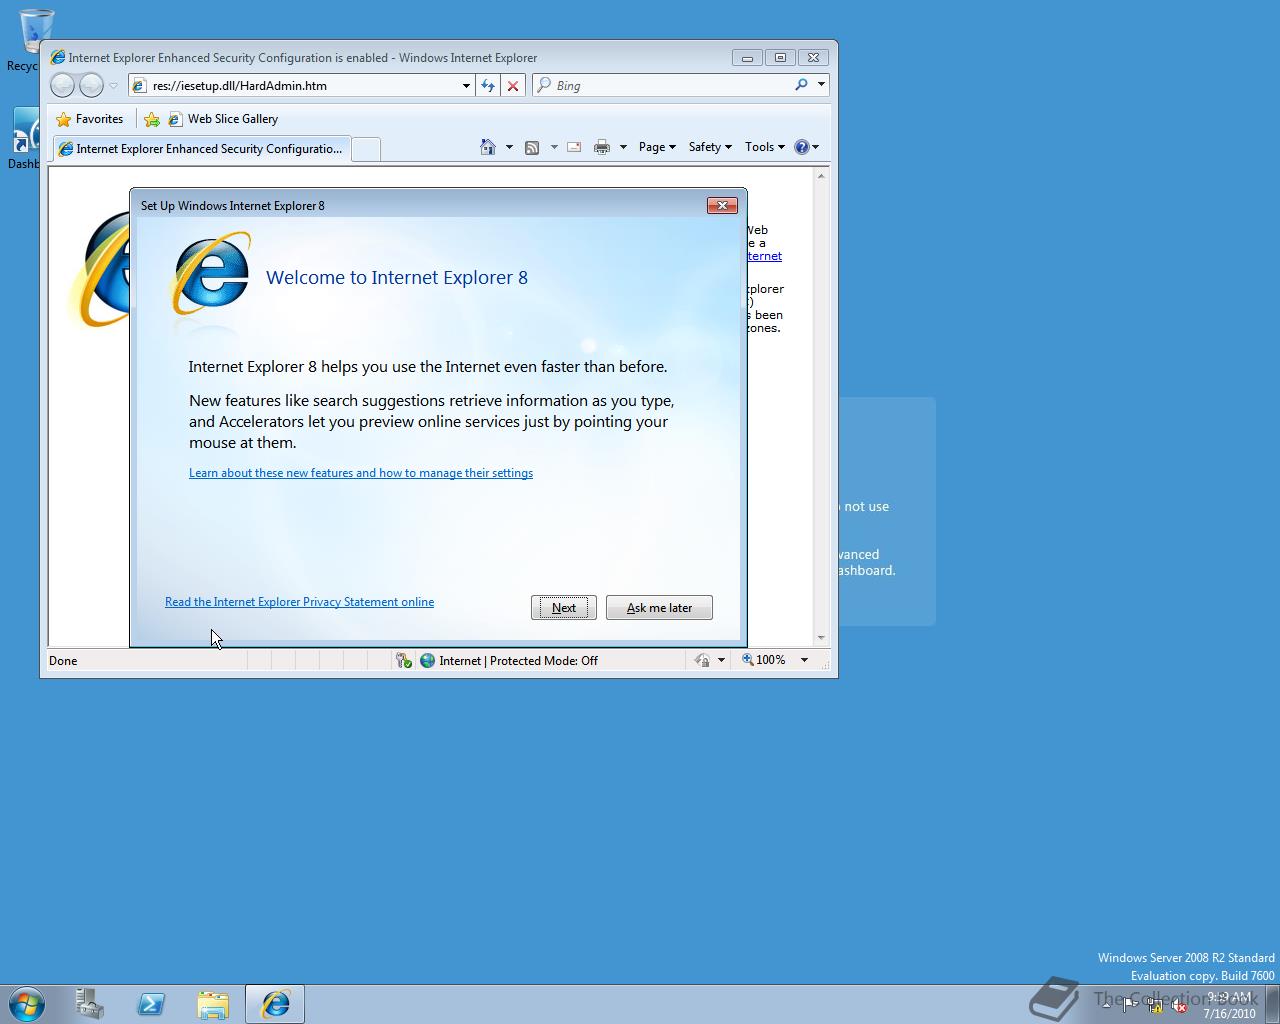Maximize the Internet Explorer window

coord(780,58)
